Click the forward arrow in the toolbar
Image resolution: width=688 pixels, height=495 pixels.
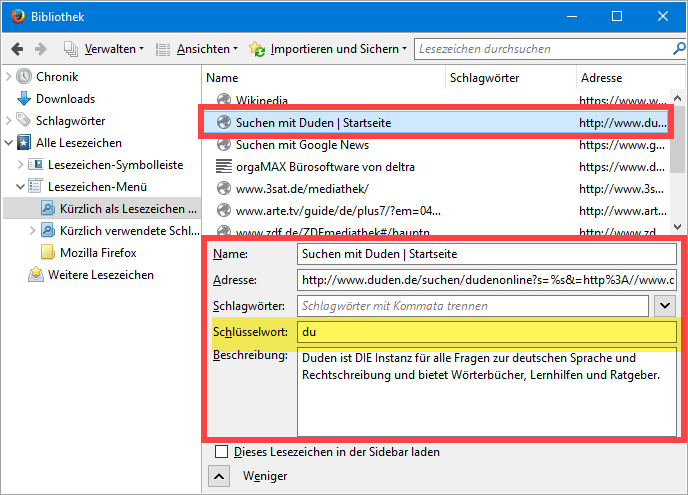pyautogui.click(x=40, y=49)
